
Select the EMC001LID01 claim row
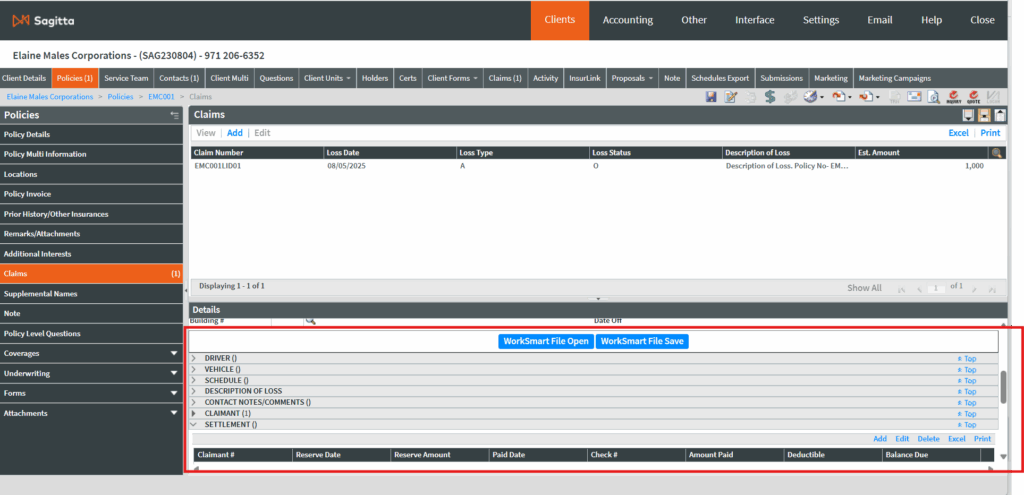click(x=217, y=166)
